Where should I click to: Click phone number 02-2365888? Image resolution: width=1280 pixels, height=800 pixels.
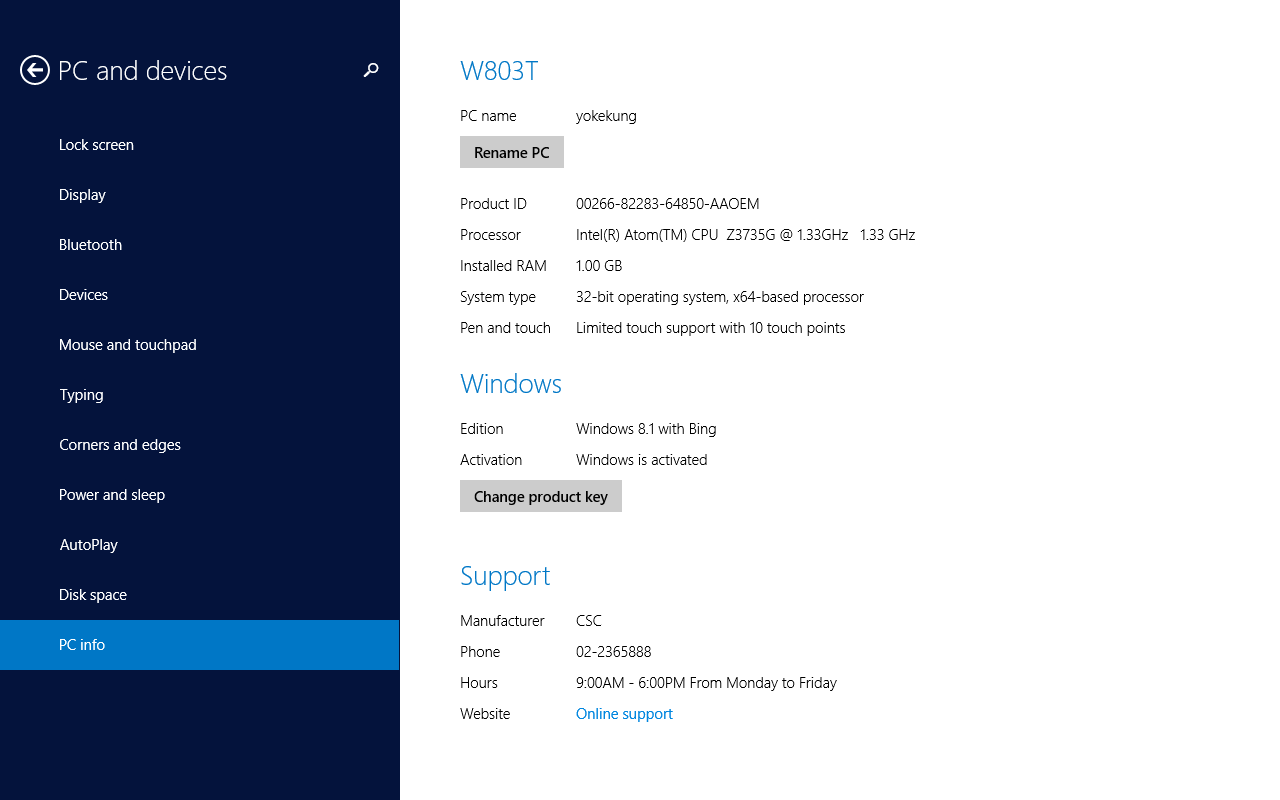(x=614, y=652)
